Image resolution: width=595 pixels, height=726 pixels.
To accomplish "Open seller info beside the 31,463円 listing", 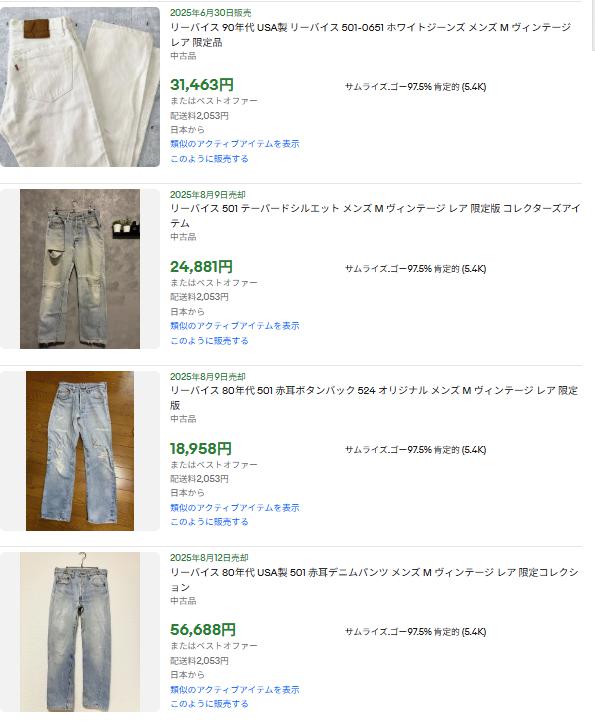I will [x=415, y=87].
